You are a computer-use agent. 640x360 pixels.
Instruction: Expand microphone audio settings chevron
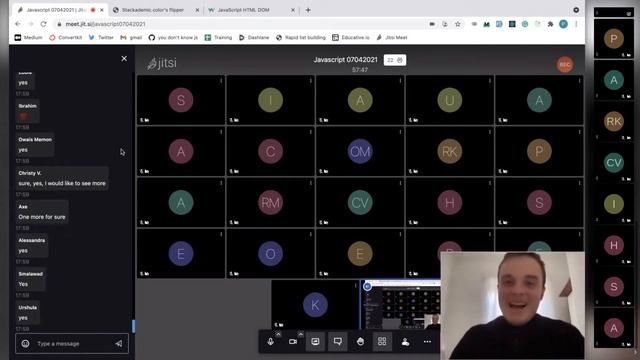(x=278, y=334)
